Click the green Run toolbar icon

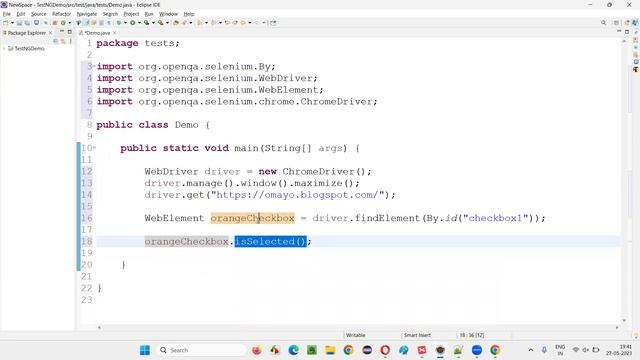(x=133, y=23)
